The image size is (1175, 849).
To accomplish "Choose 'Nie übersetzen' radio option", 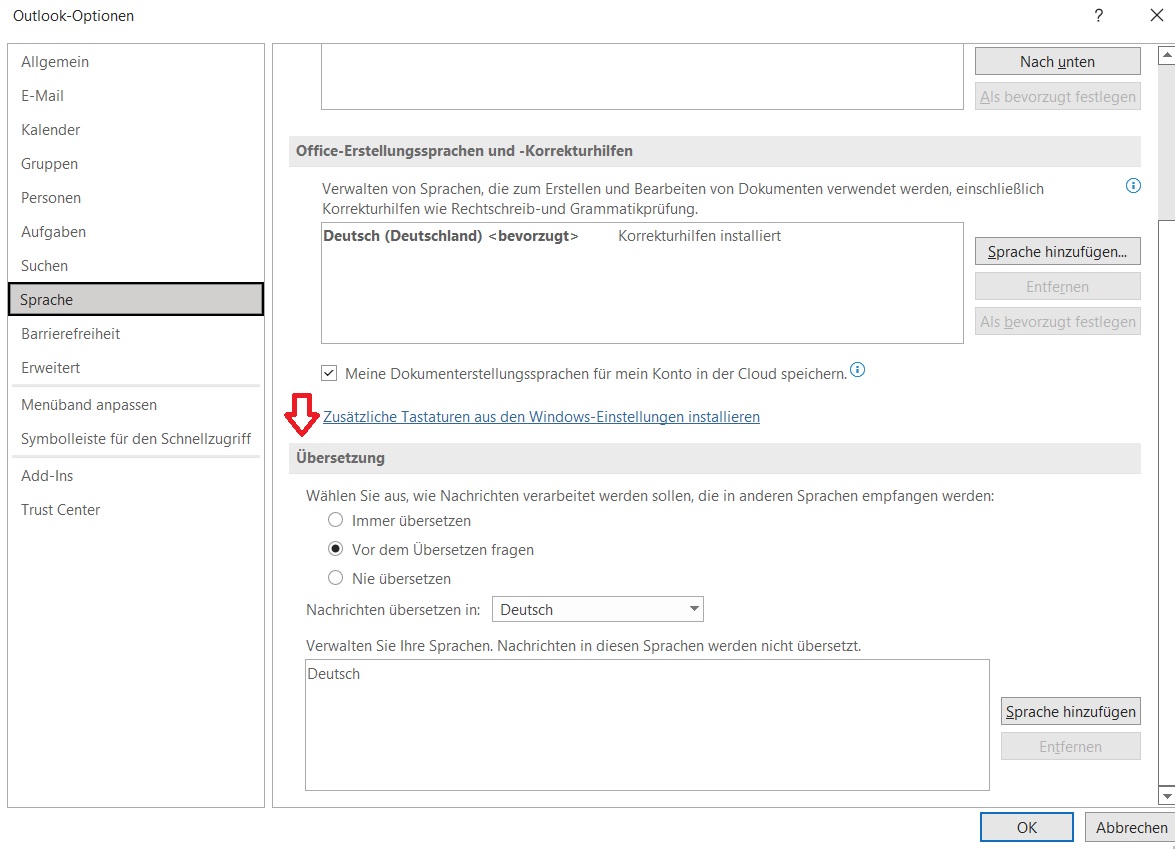I will [336, 578].
